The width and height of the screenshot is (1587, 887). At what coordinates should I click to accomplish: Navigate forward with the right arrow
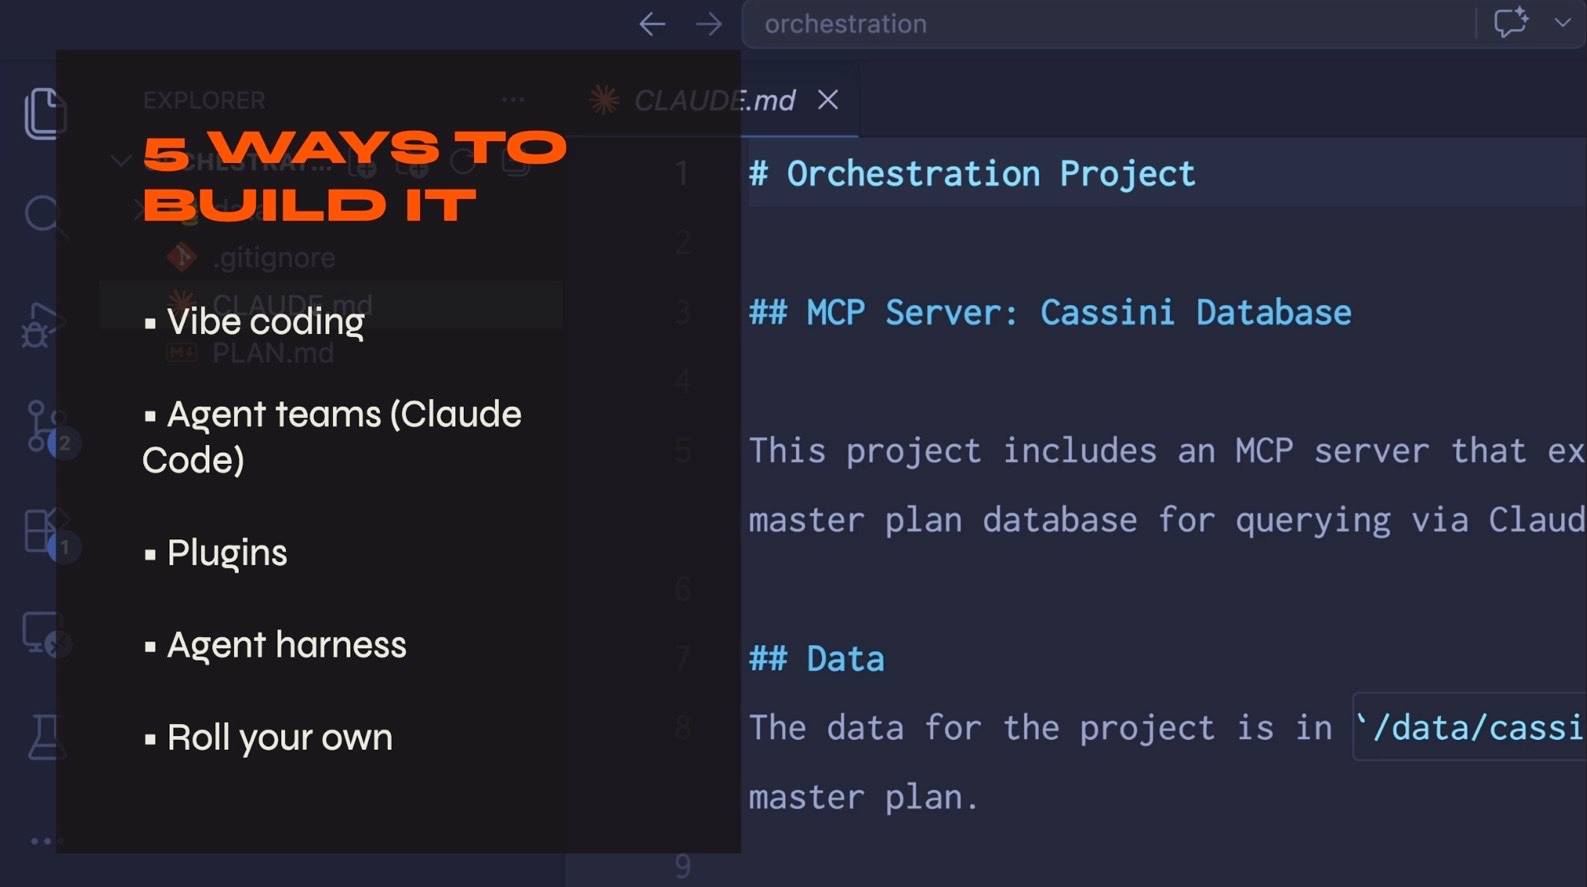[709, 24]
